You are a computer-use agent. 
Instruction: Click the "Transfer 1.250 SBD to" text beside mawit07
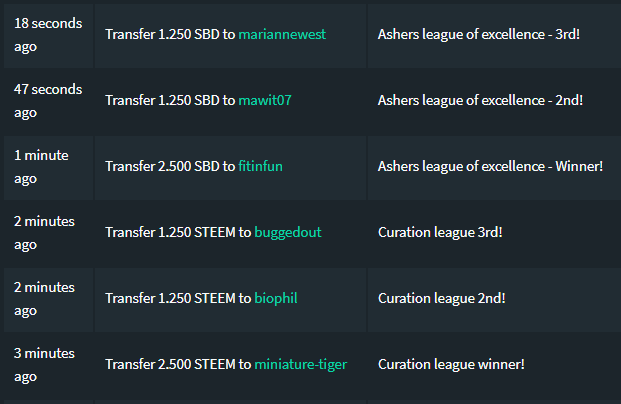[x=170, y=100]
